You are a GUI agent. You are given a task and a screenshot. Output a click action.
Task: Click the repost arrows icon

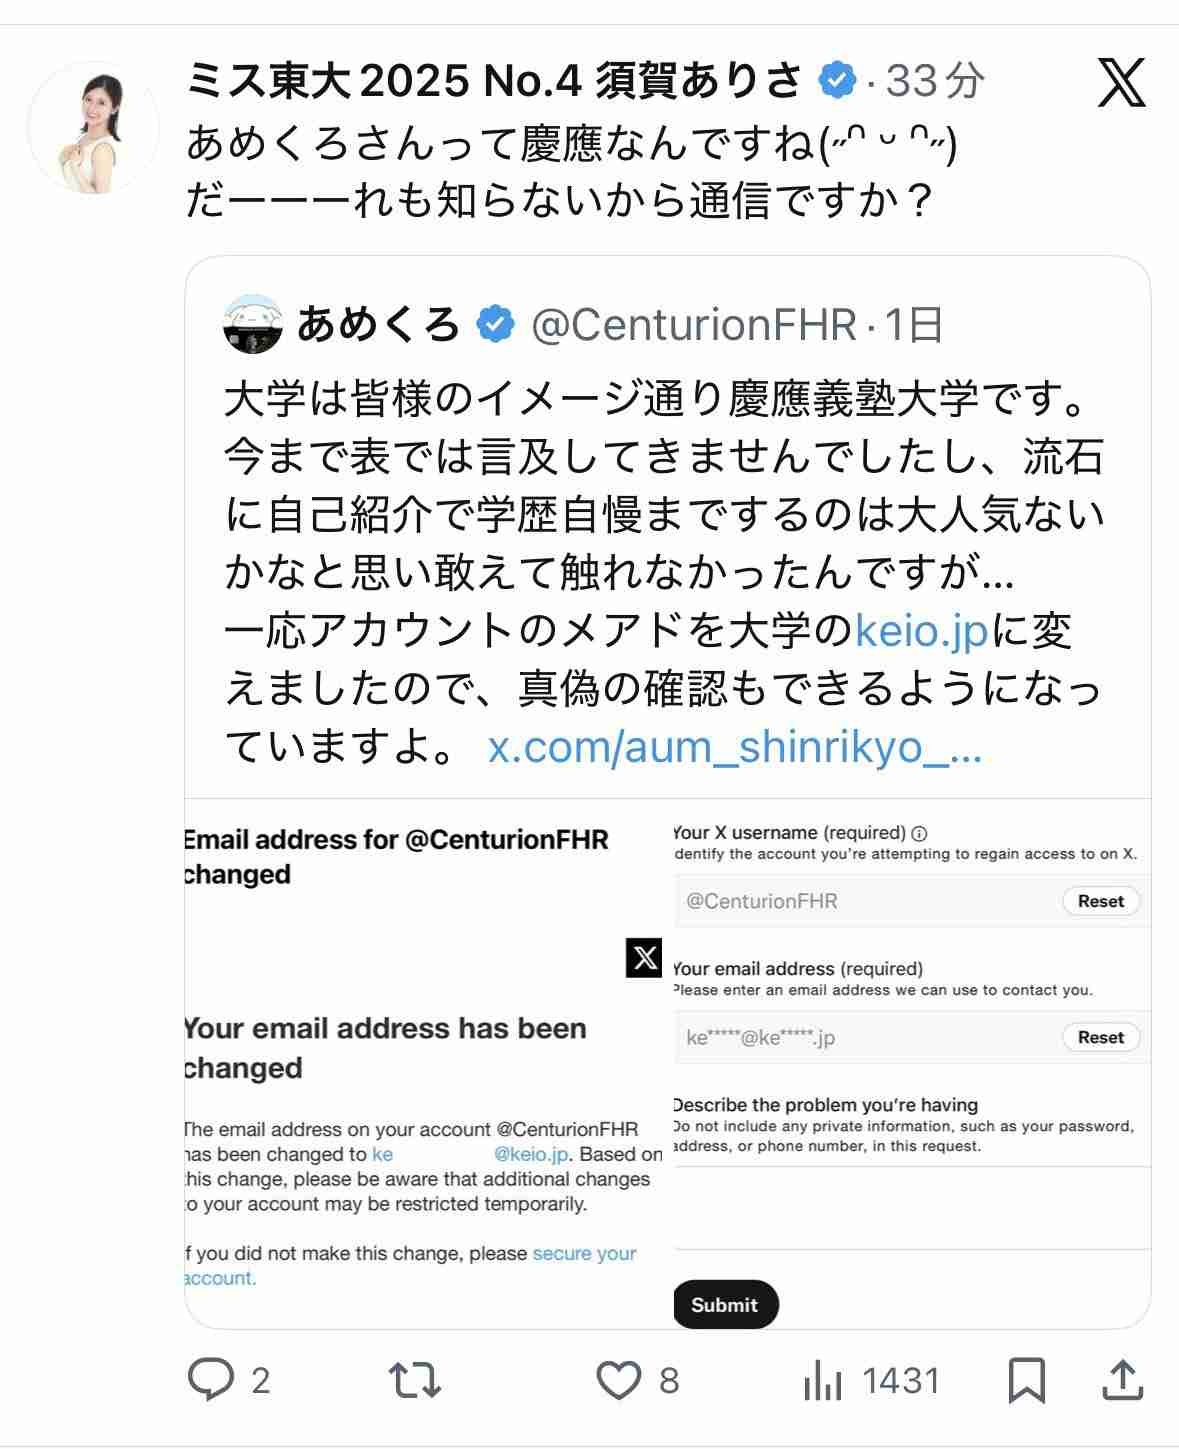tap(415, 1380)
